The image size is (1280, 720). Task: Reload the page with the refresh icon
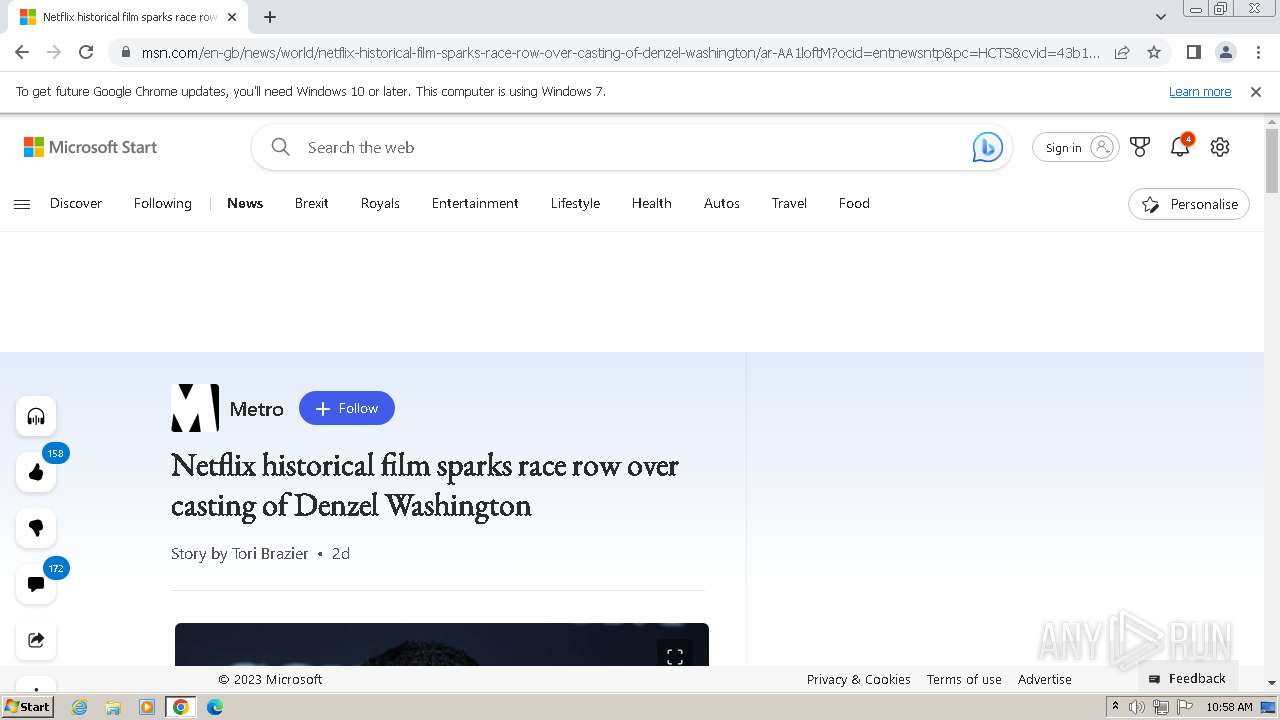coord(86,52)
